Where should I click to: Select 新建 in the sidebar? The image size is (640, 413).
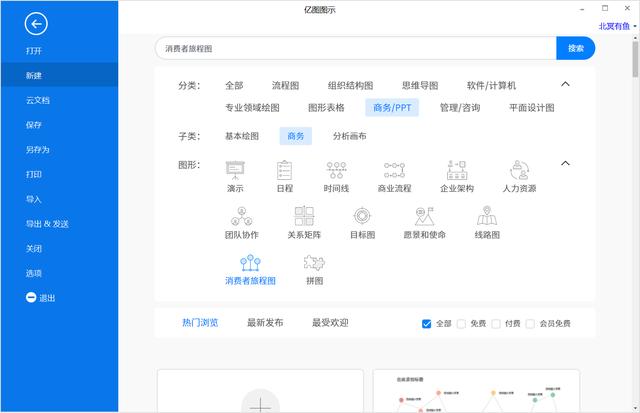coord(60,75)
